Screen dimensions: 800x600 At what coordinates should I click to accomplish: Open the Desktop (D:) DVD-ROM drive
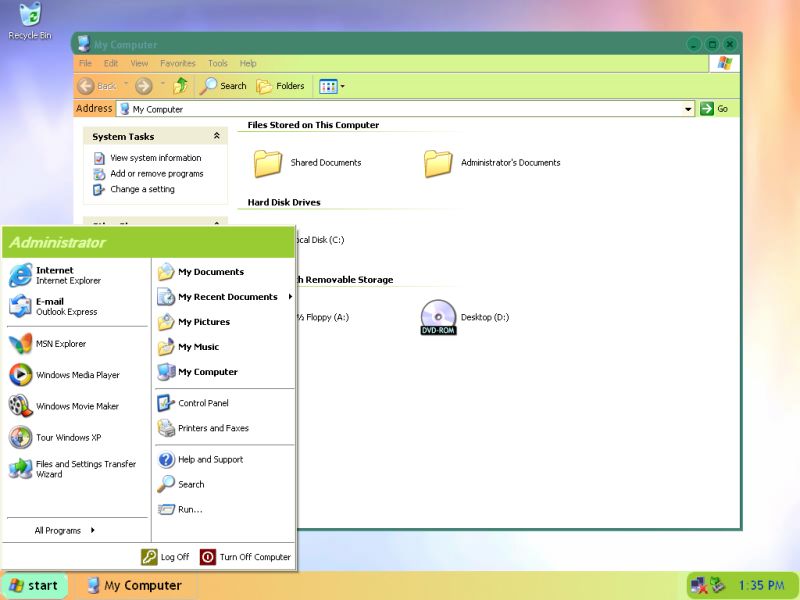coord(437,316)
